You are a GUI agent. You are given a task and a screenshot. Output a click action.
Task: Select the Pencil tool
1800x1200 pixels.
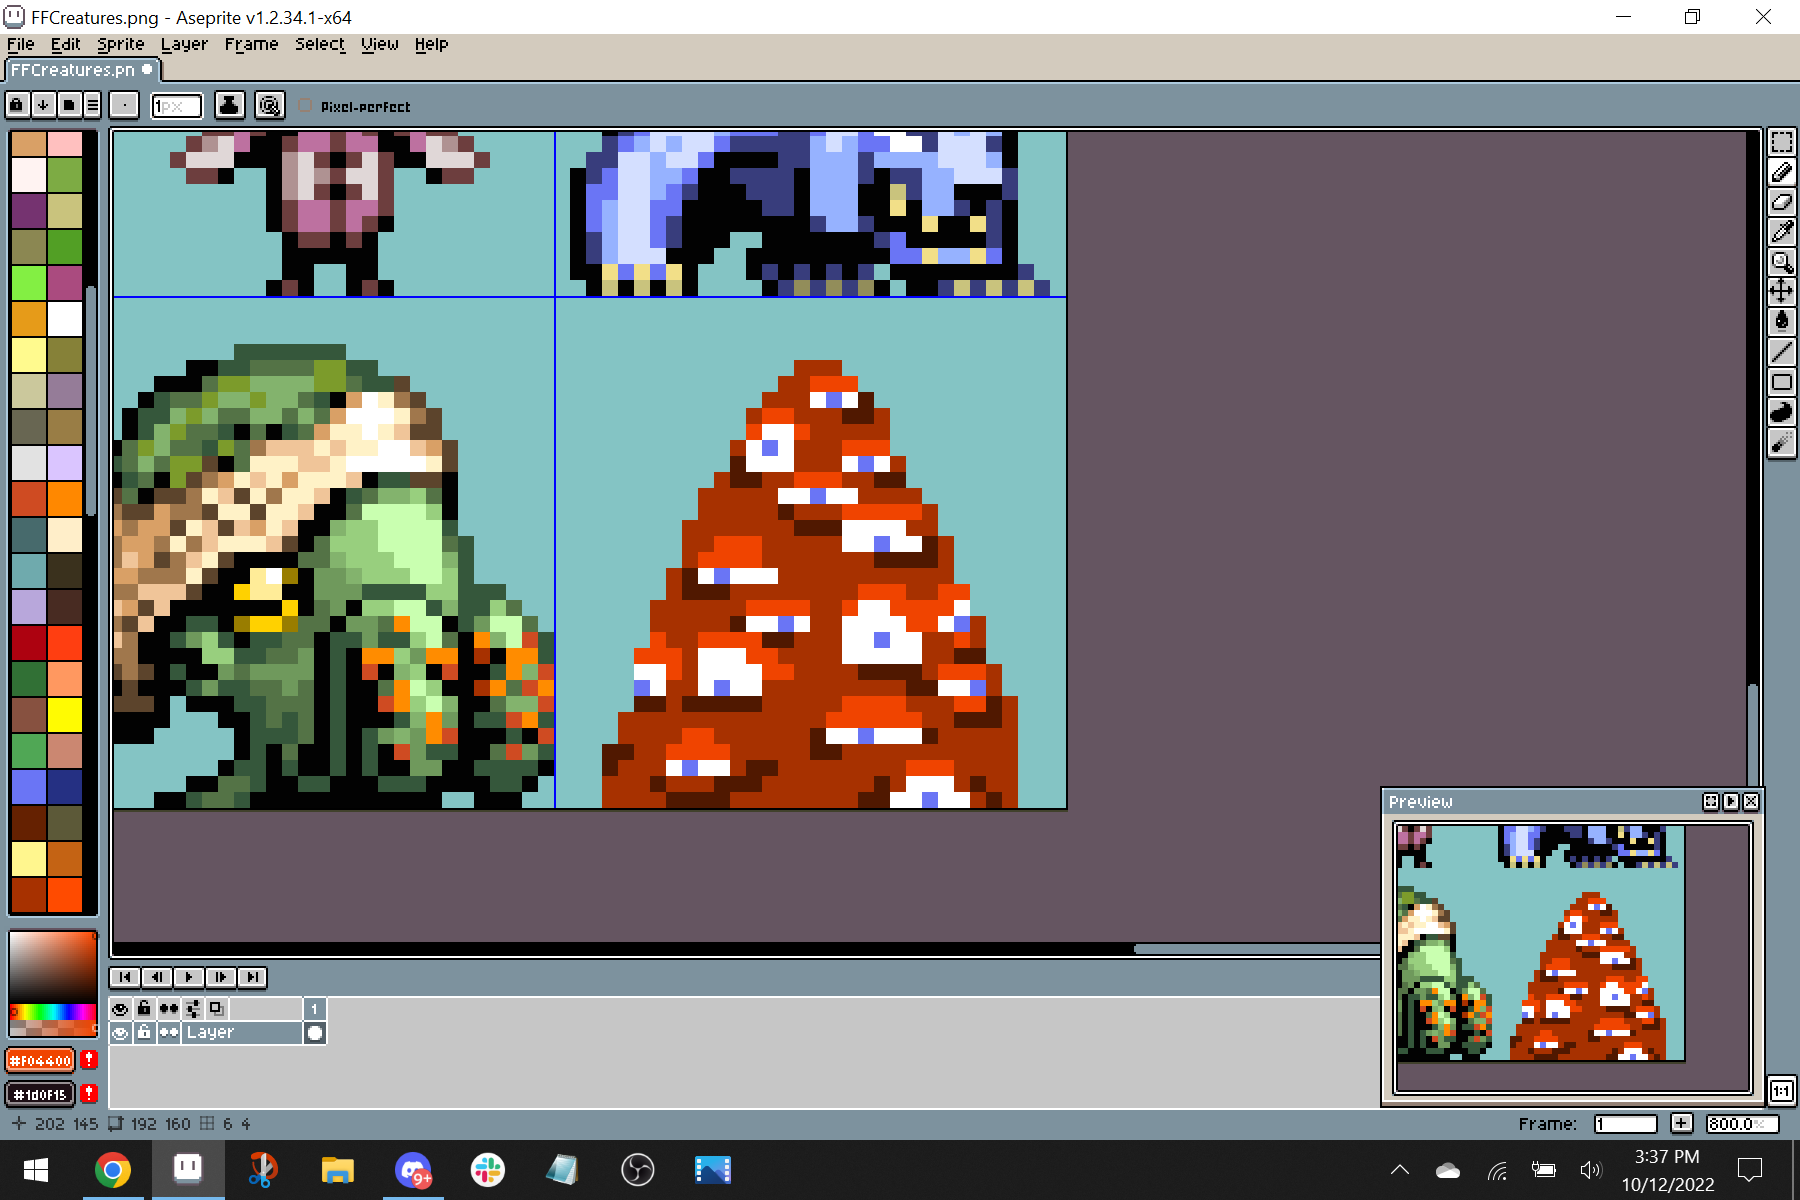click(1781, 172)
